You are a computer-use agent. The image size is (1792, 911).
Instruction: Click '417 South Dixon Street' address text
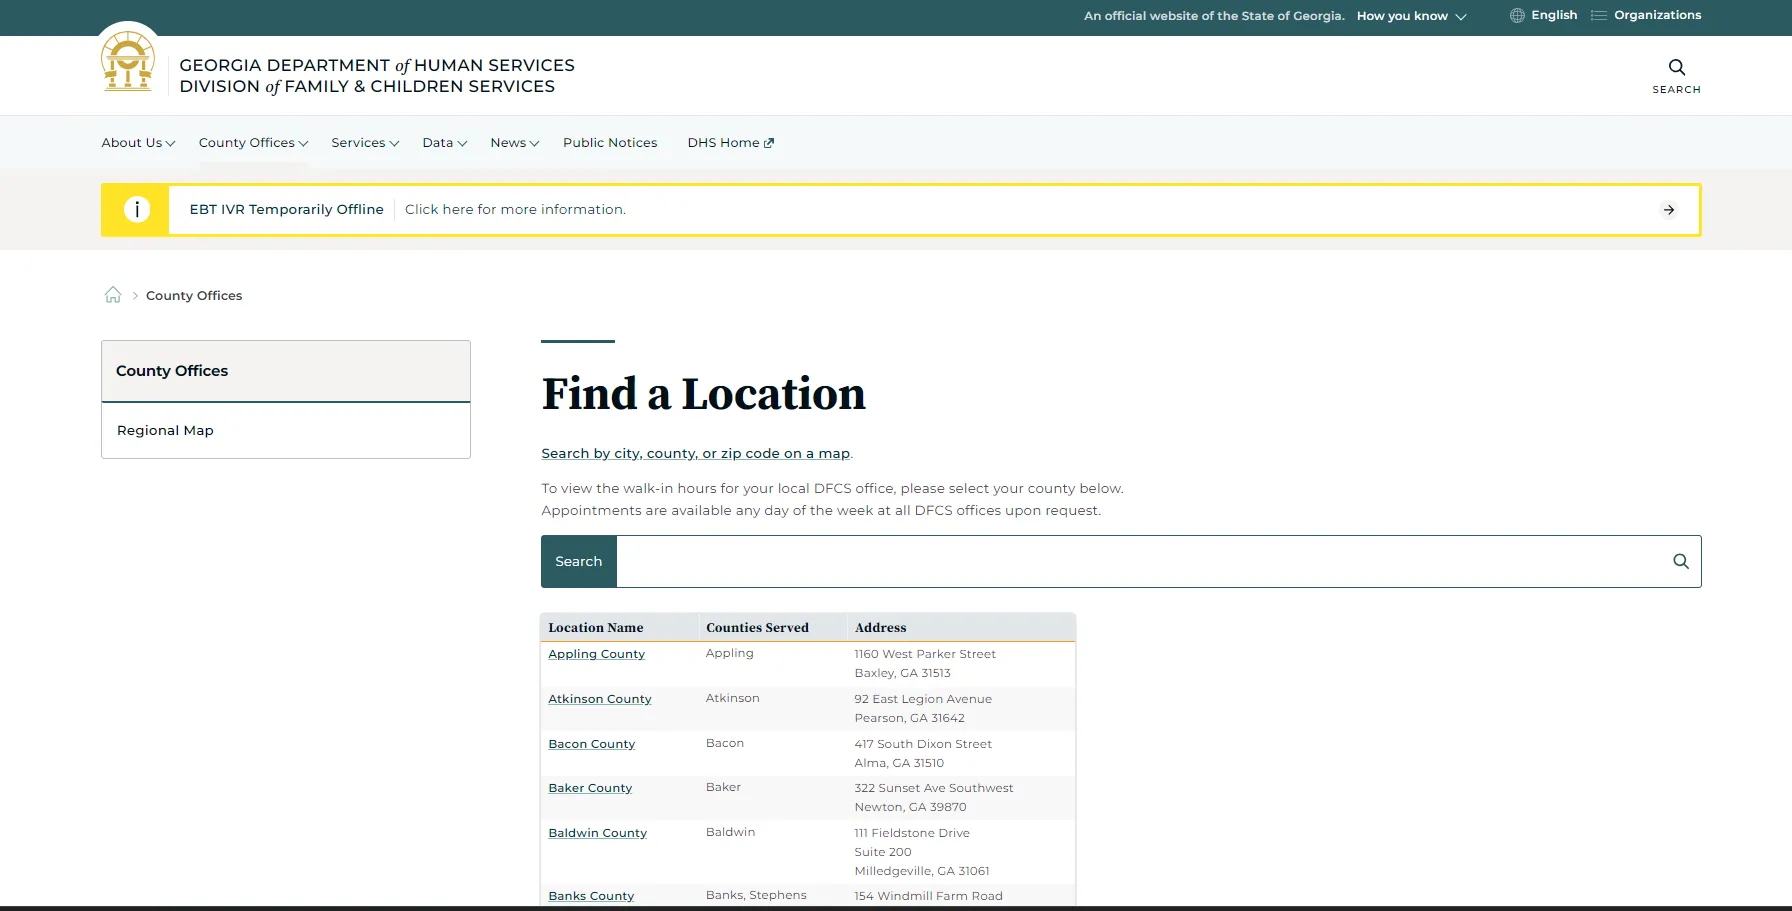click(x=923, y=744)
